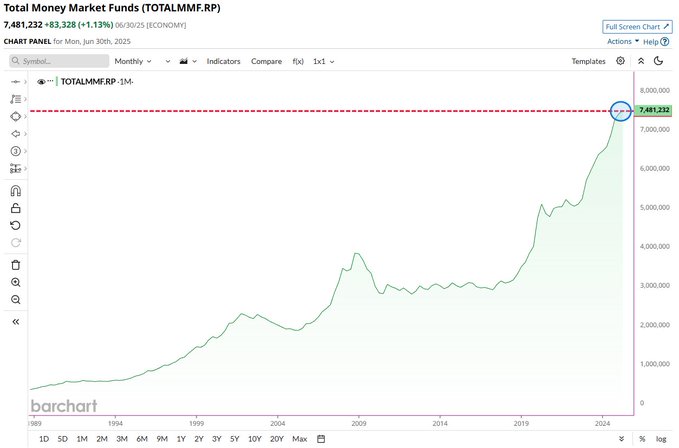The height and width of the screenshot is (448, 679).
Task: Select the 2M range
Action: [102, 439]
